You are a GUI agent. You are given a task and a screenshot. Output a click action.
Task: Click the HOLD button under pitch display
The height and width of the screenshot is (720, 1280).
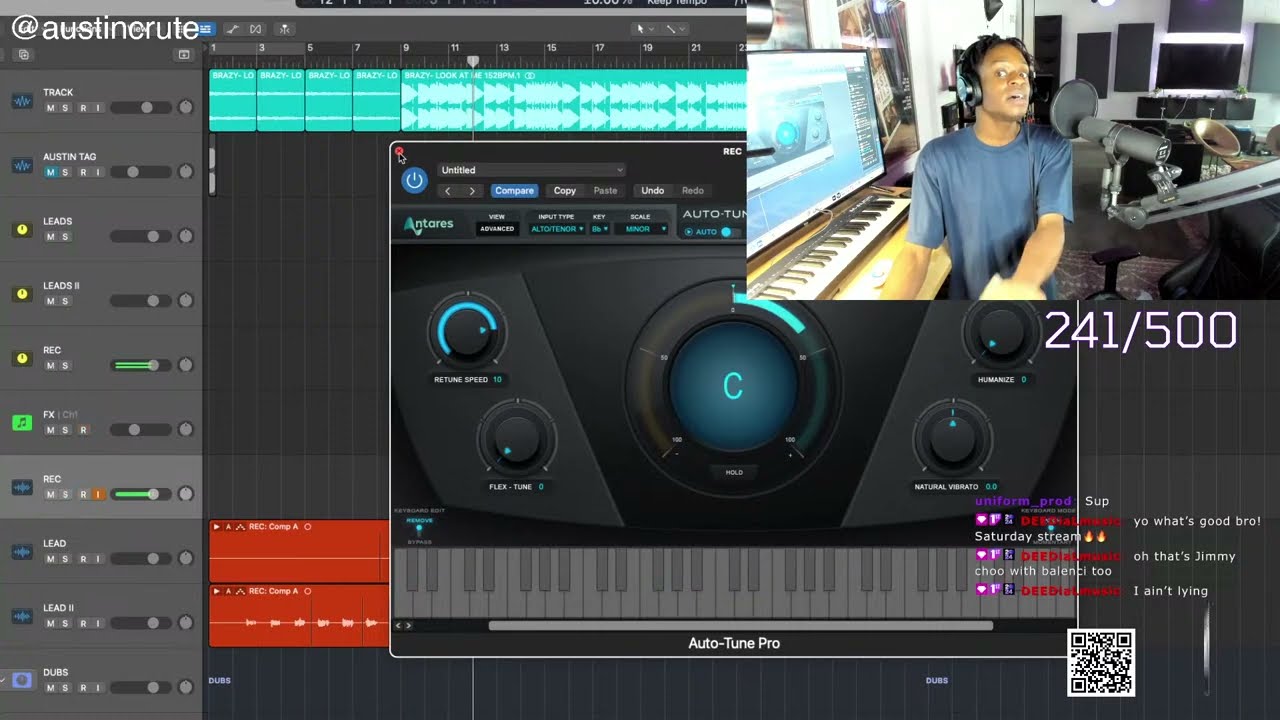tap(734, 472)
